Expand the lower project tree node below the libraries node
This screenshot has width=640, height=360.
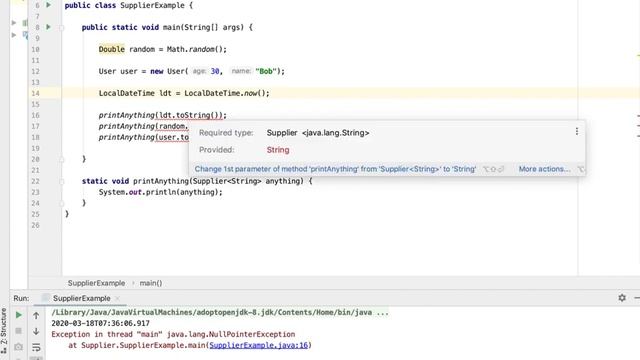pyautogui.click(x=14, y=35)
